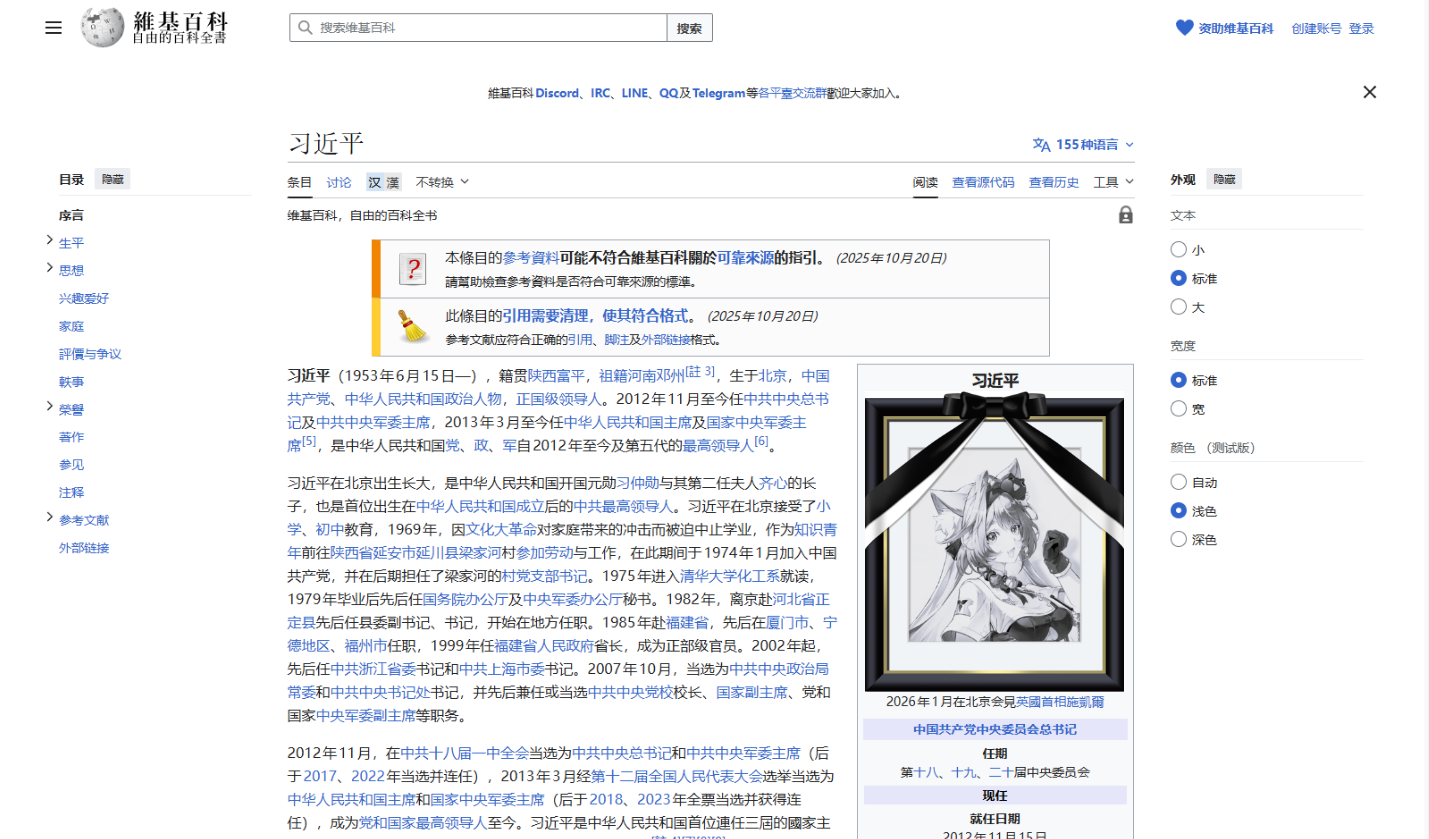Click the infobox portrait image
This screenshot has width=1429, height=839.
click(994, 544)
